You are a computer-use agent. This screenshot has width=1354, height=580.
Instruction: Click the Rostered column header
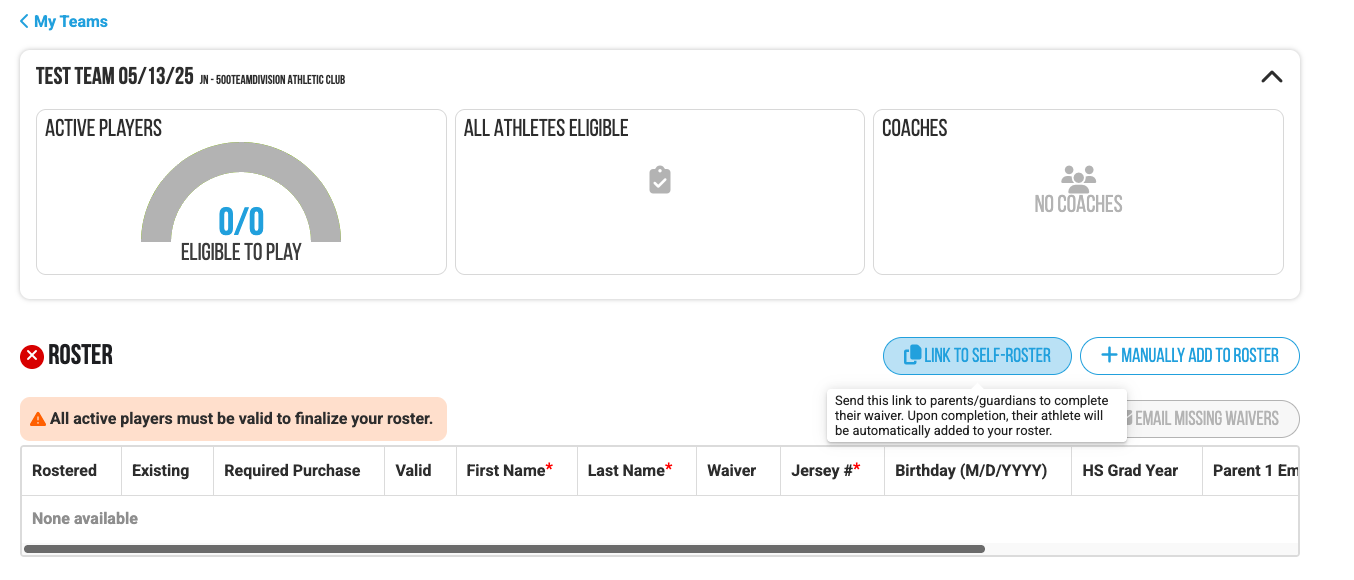click(x=65, y=470)
